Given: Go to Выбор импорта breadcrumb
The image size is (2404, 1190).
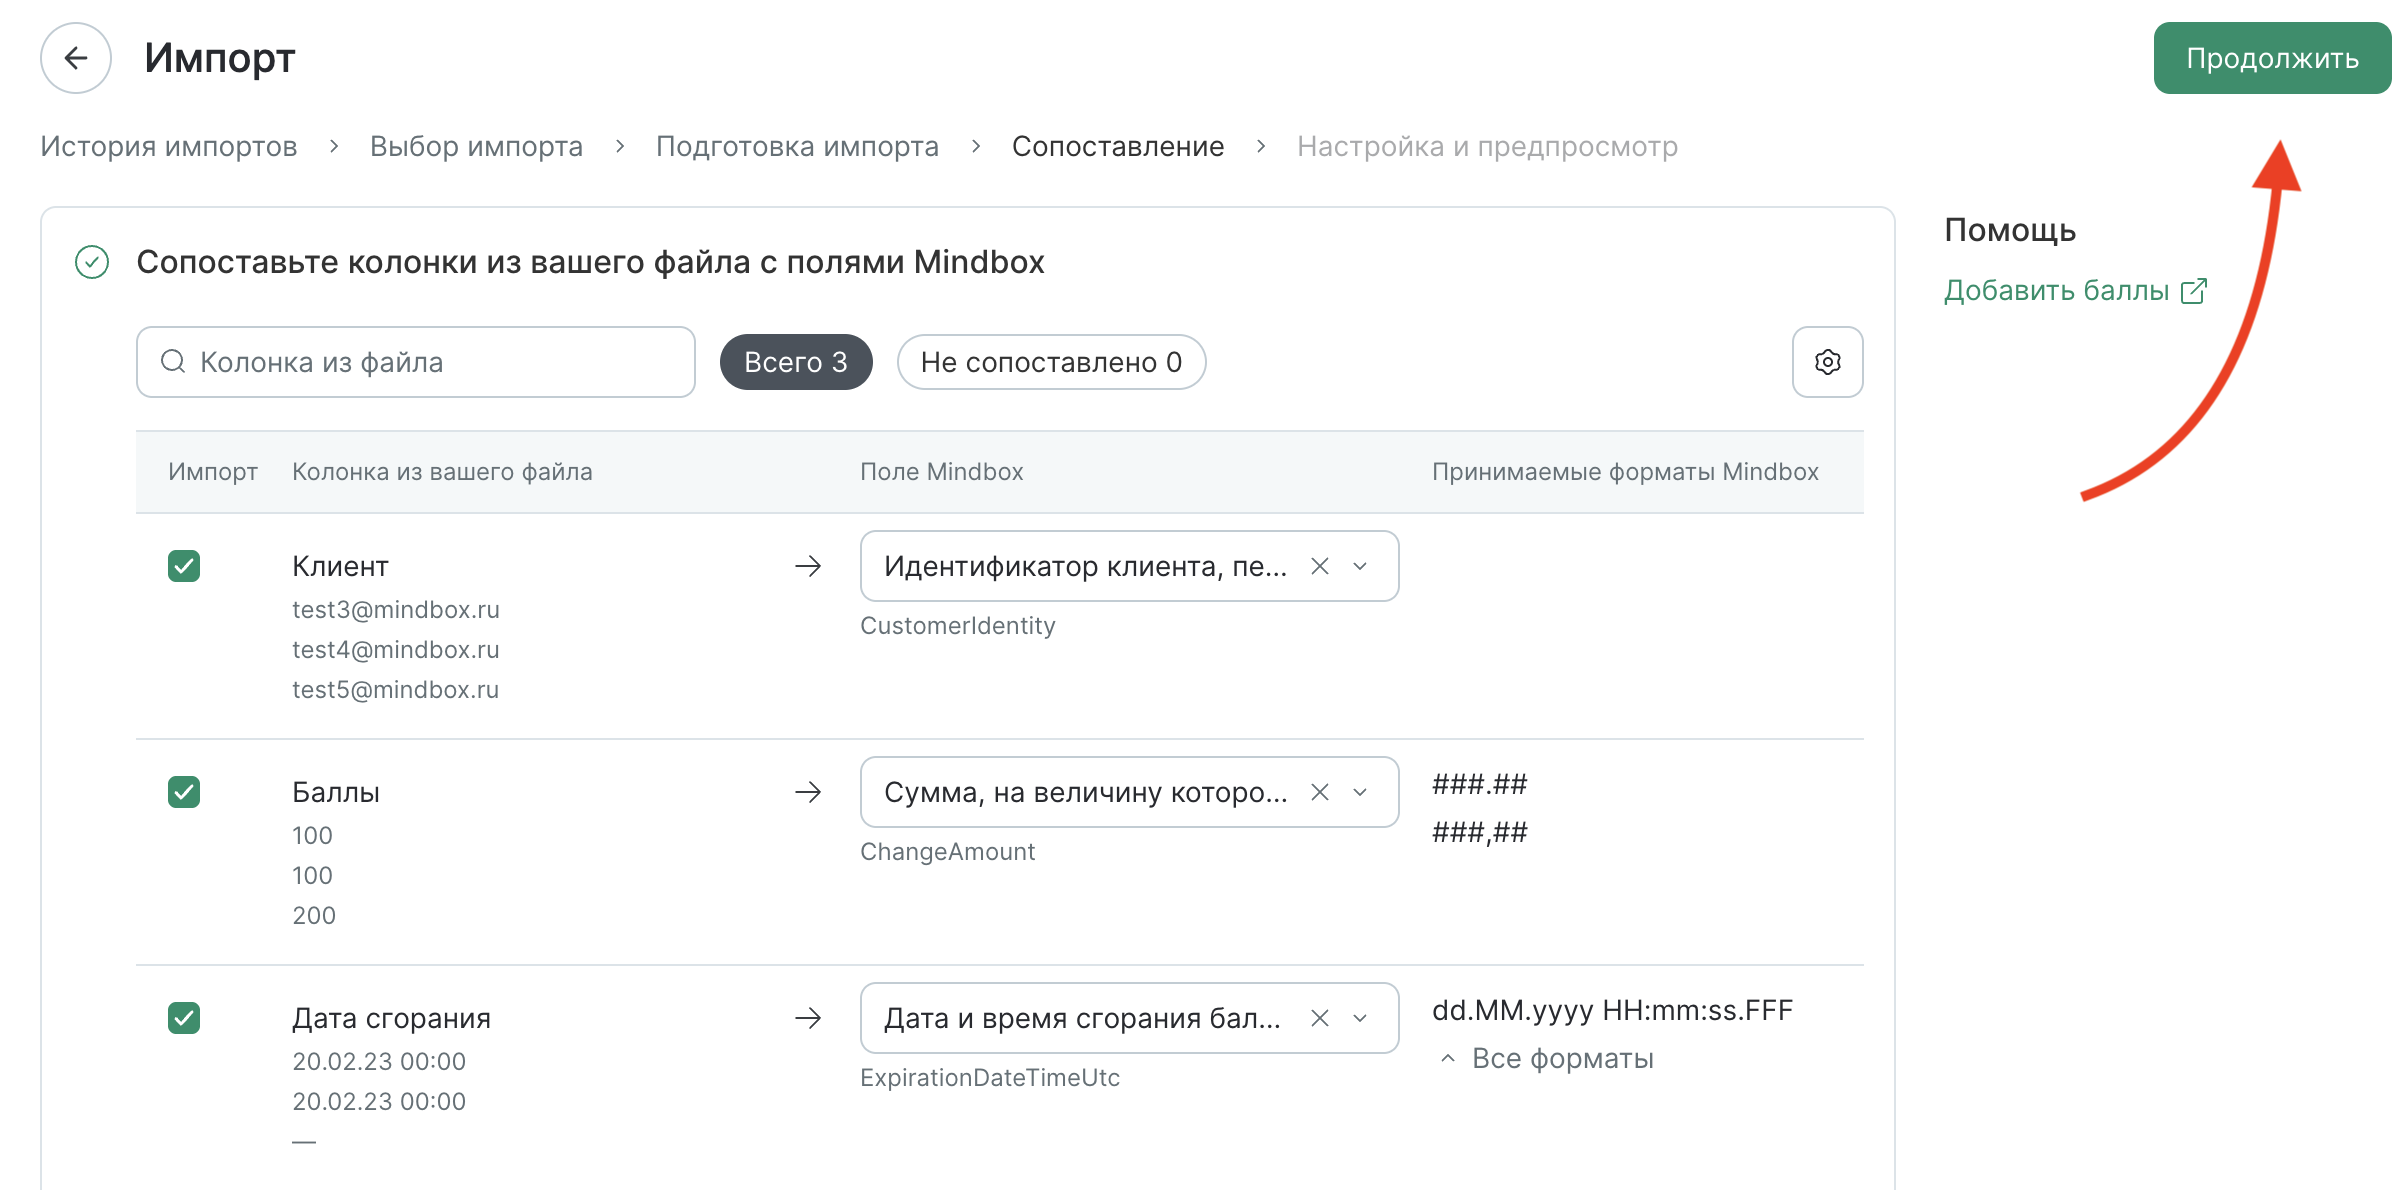Looking at the screenshot, I should [x=476, y=146].
